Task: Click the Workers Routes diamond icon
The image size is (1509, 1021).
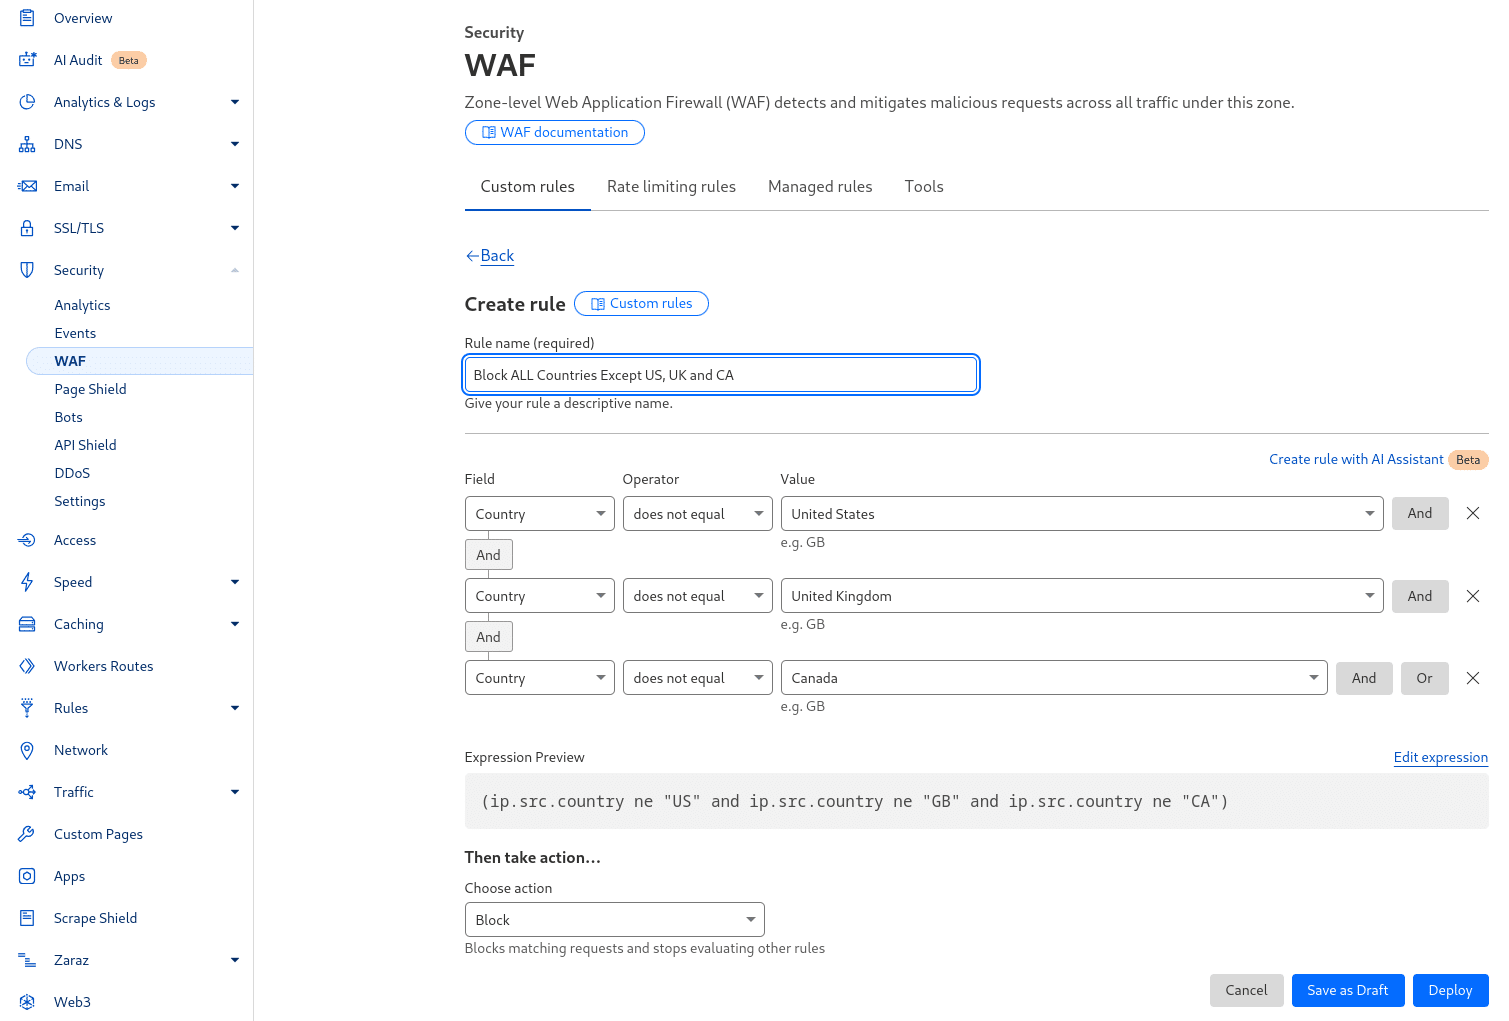Action: [x=27, y=666]
